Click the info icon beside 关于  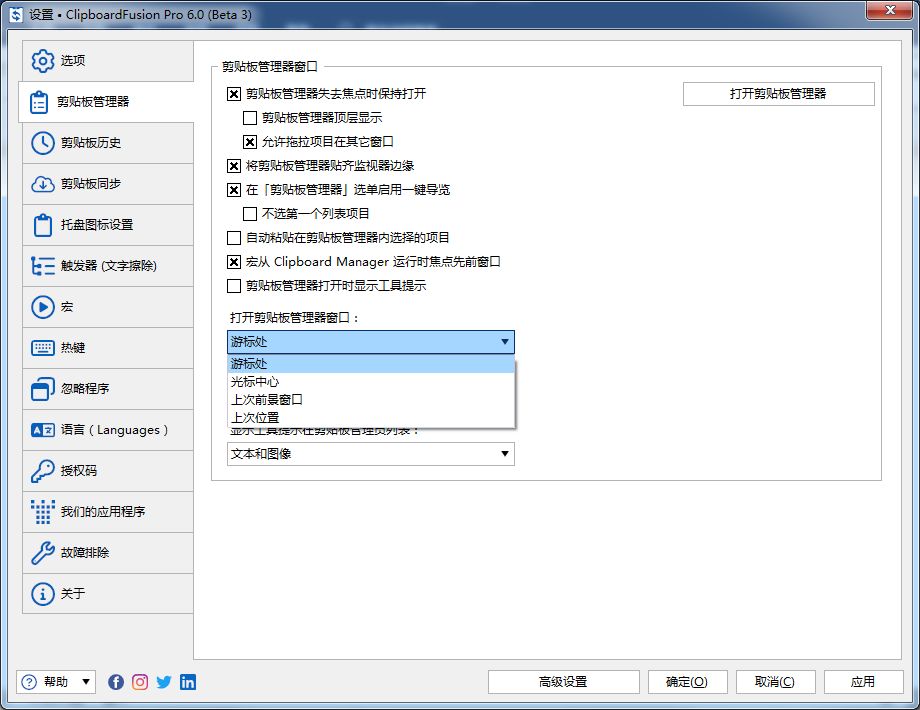point(43,594)
